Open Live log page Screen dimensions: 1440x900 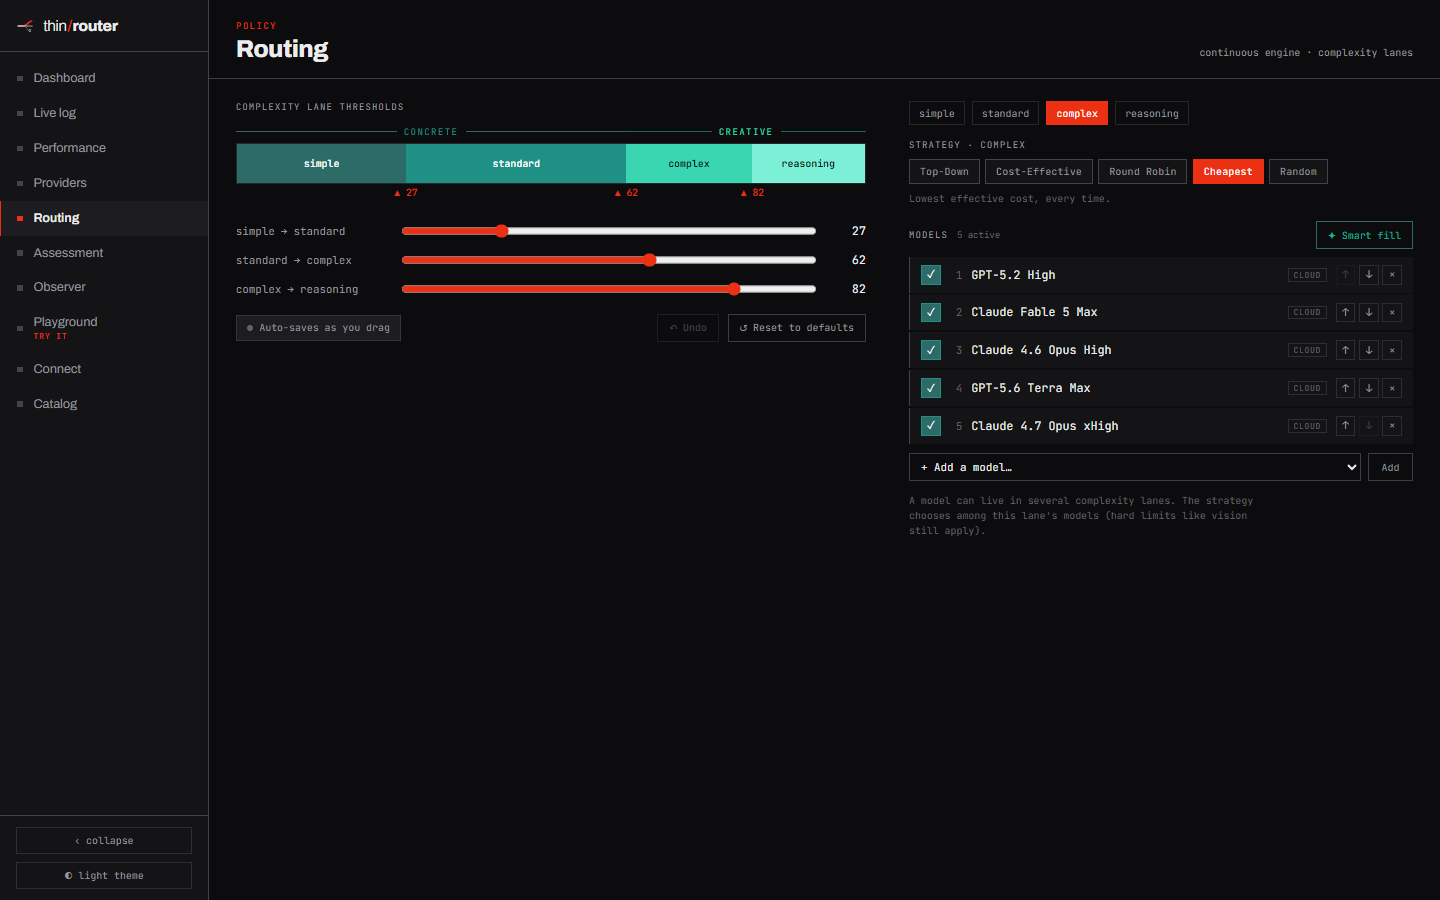tap(104, 113)
